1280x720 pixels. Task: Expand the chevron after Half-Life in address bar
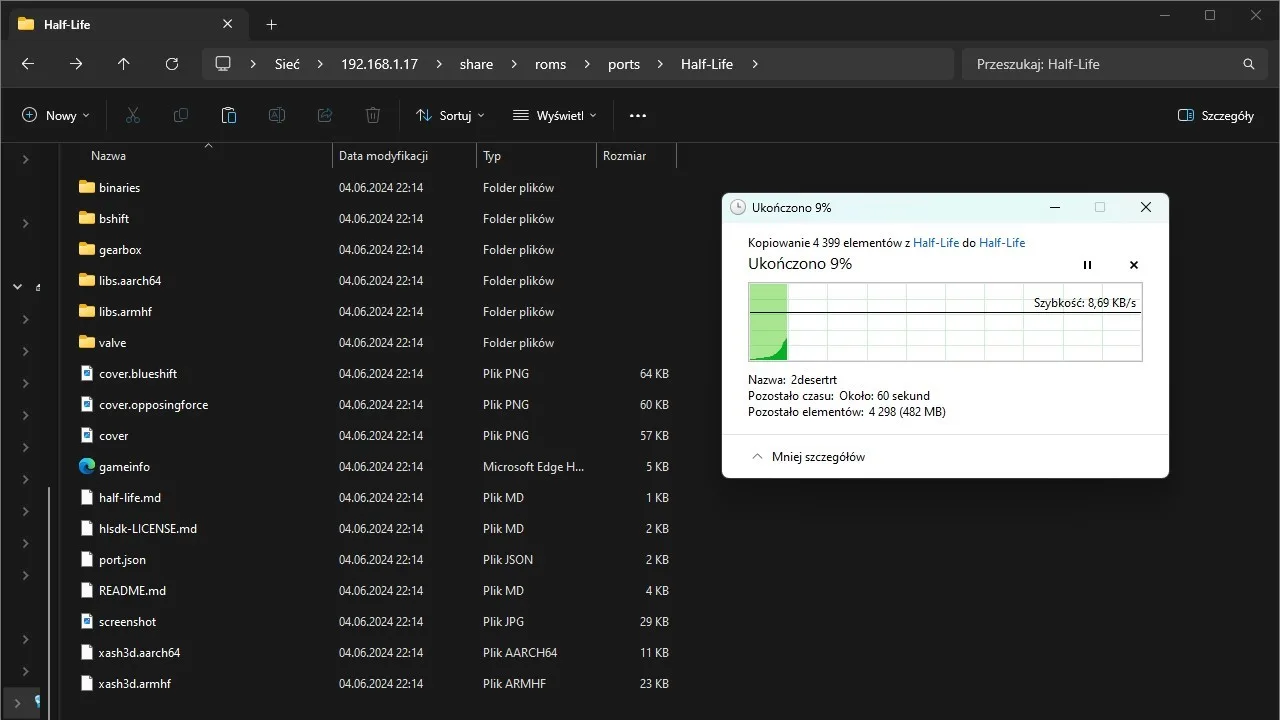(x=755, y=64)
